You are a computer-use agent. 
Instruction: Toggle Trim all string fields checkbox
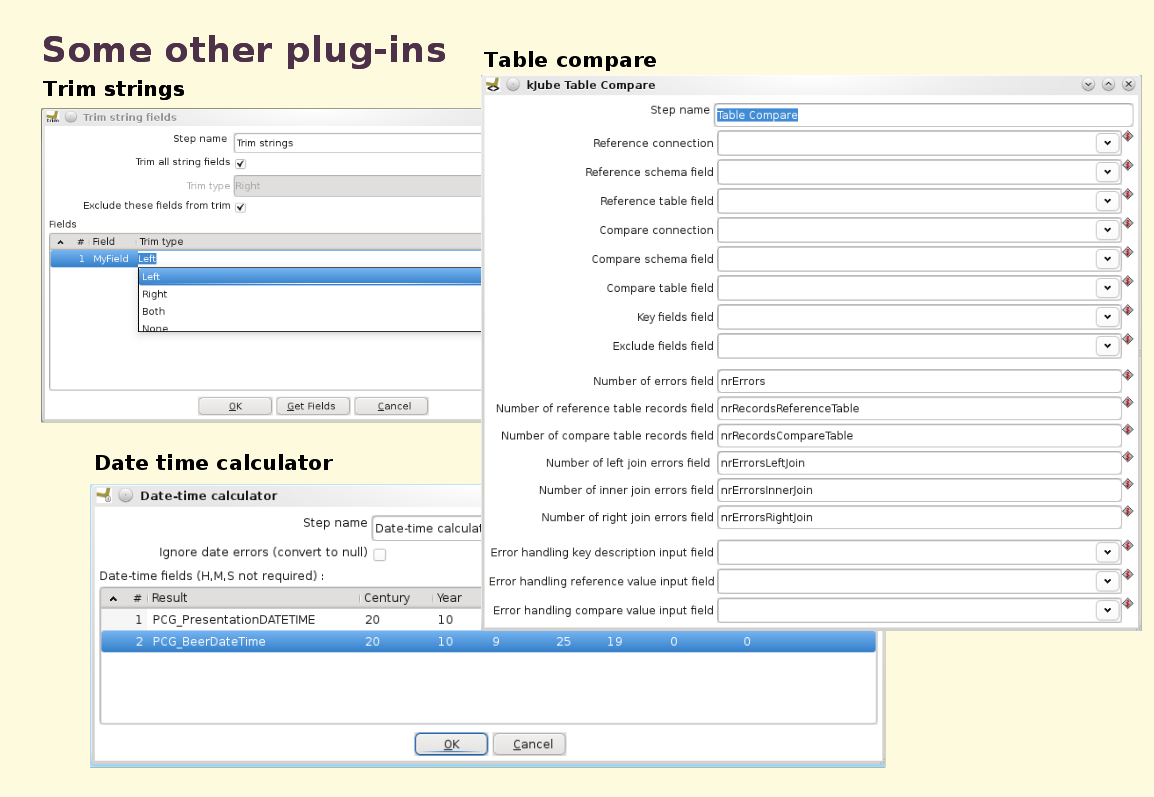pyautogui.click(x=241, y=163)
